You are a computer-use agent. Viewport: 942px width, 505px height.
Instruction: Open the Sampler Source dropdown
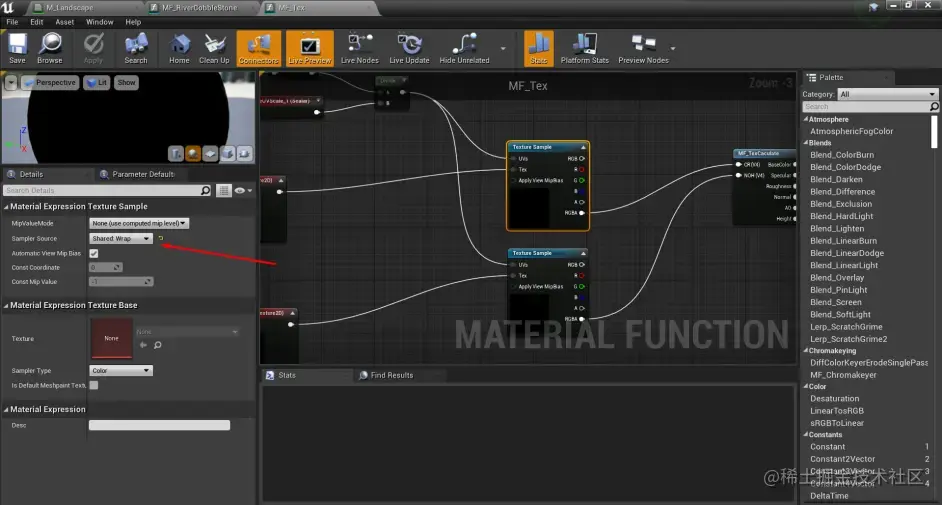pos(121,238)
